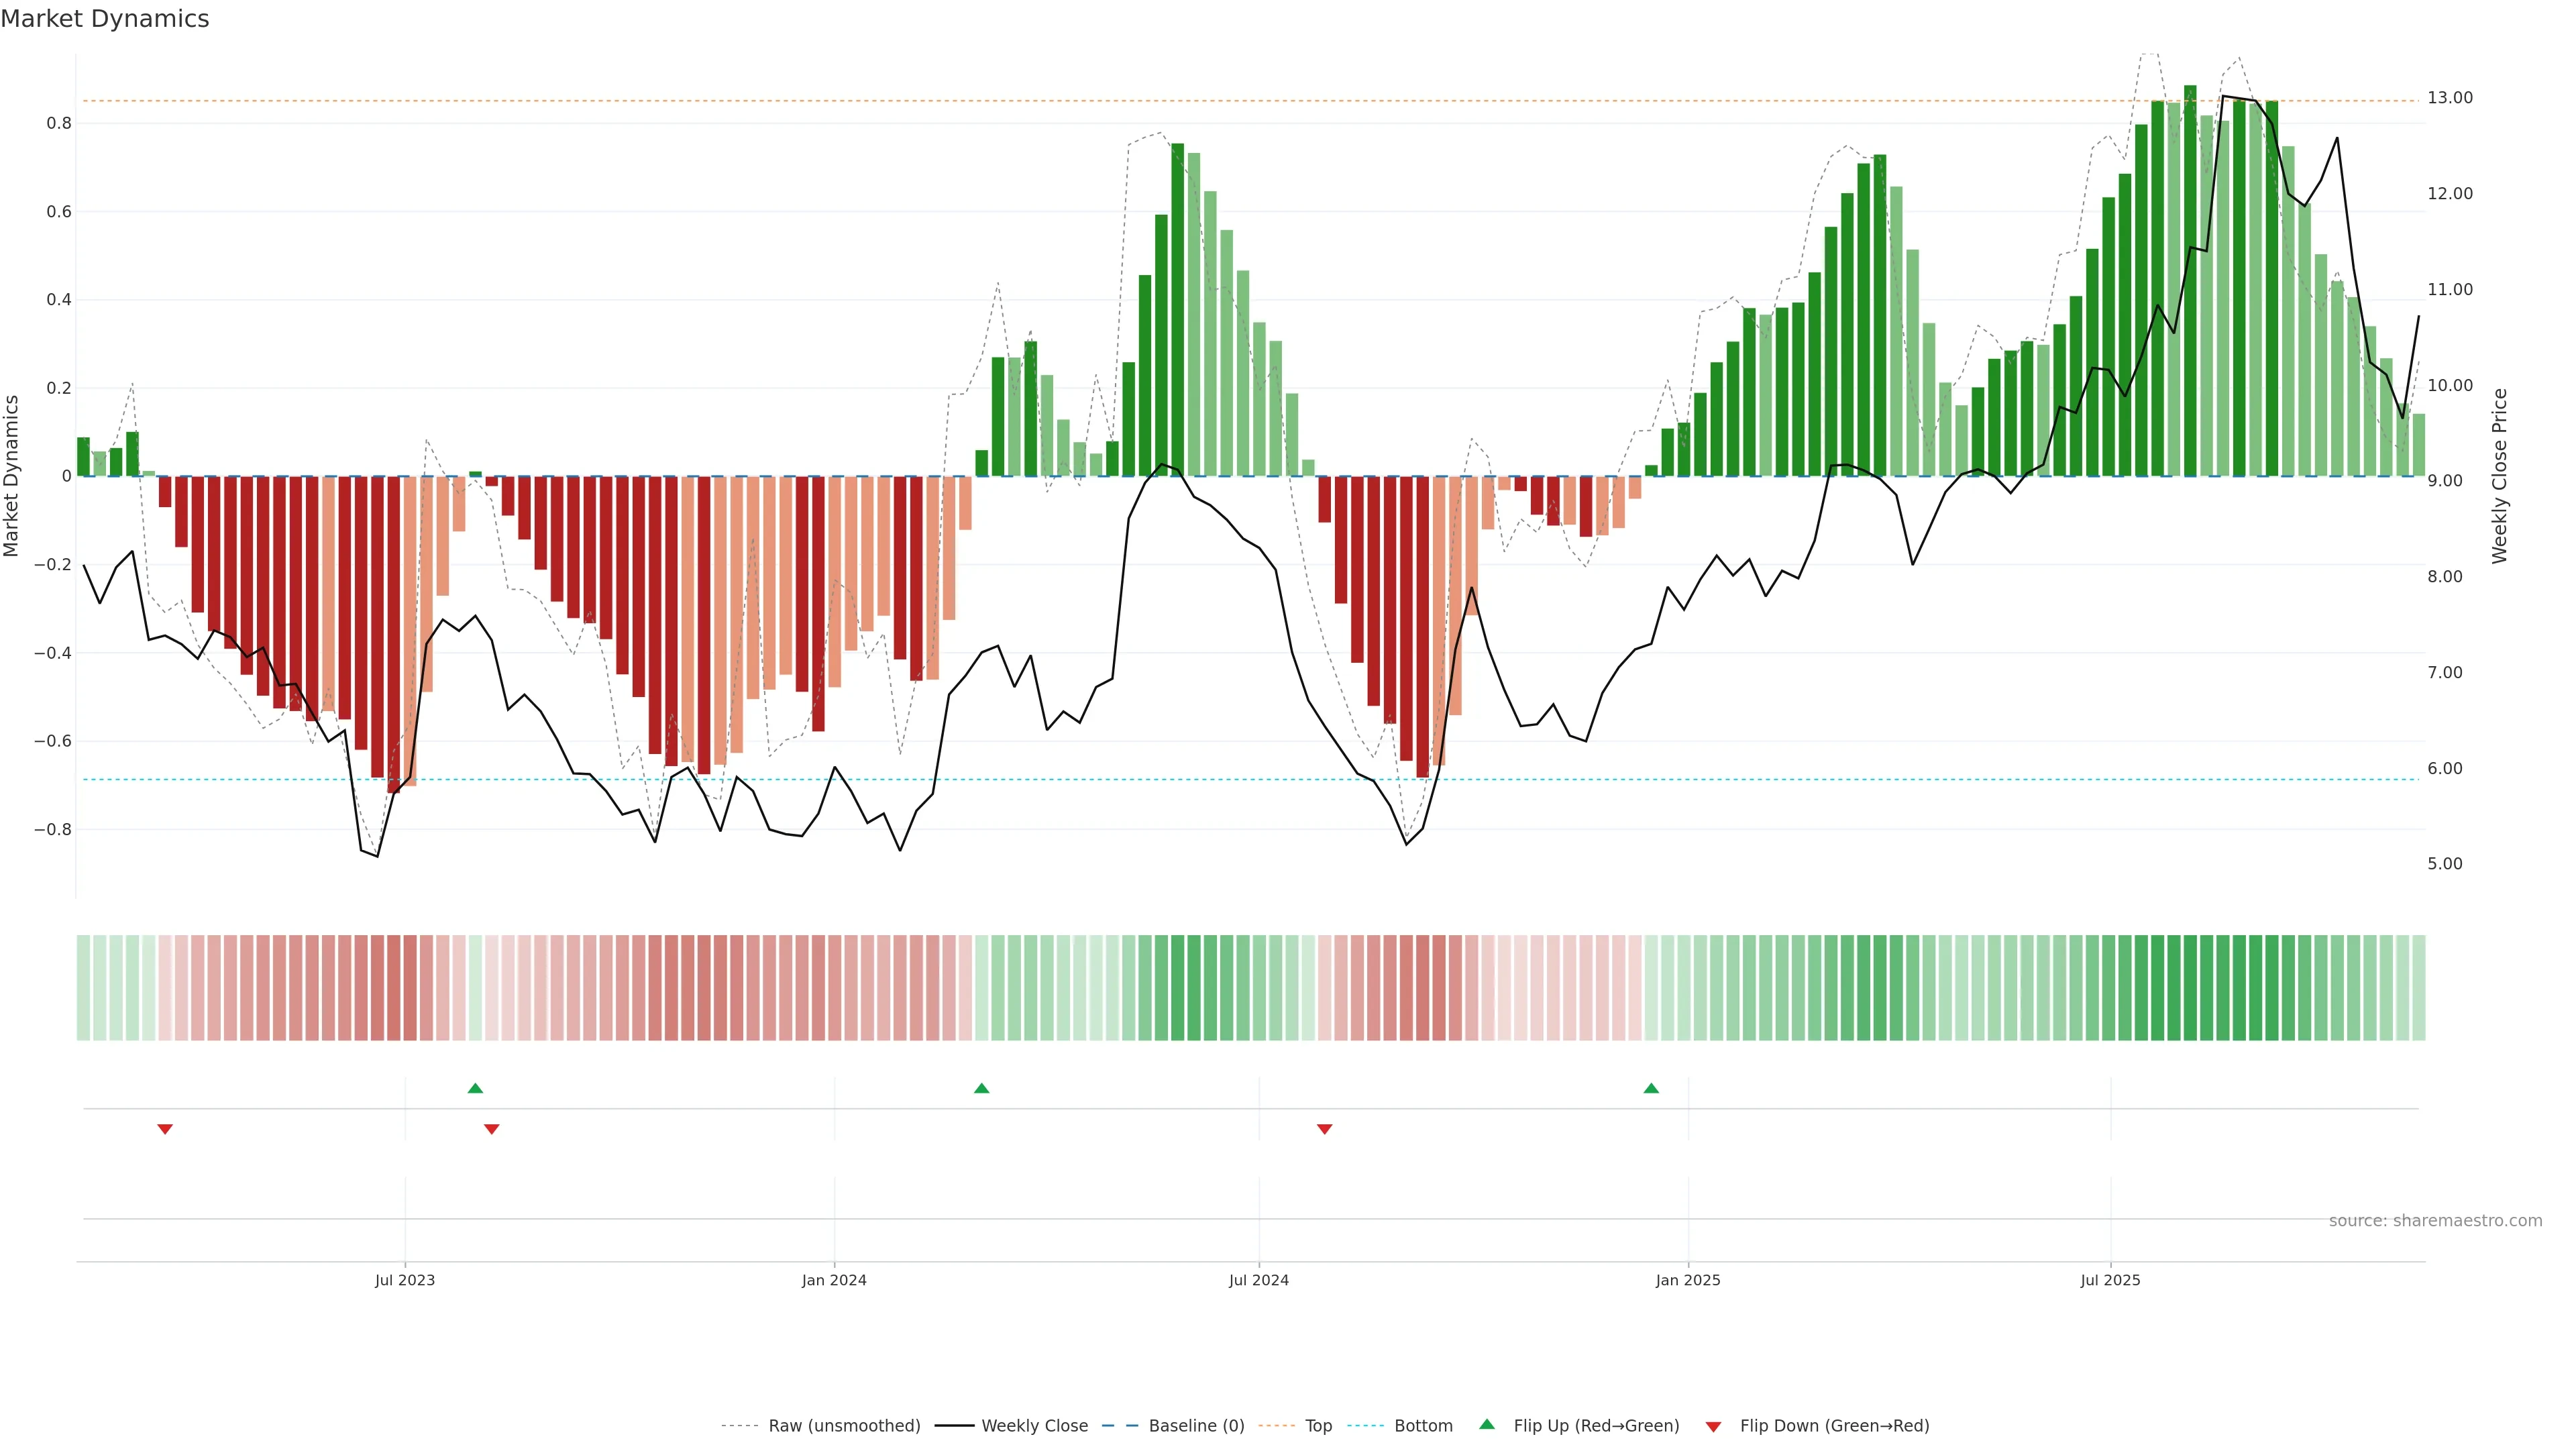The image size is (2576, 1449).
Task: Toggle the Weekly Close legend entry
Action: click(1034, 1426)
